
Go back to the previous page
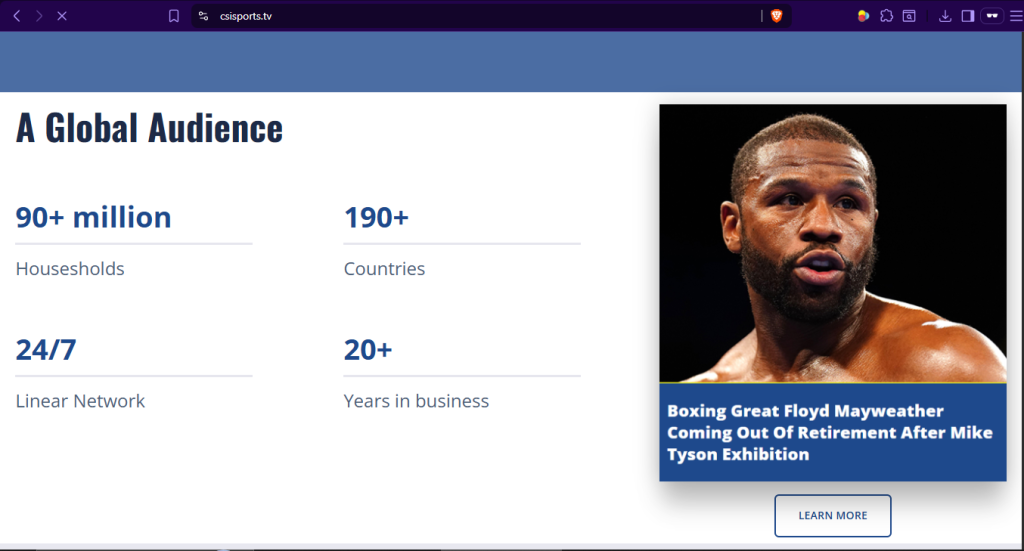[x=16, y=16]
